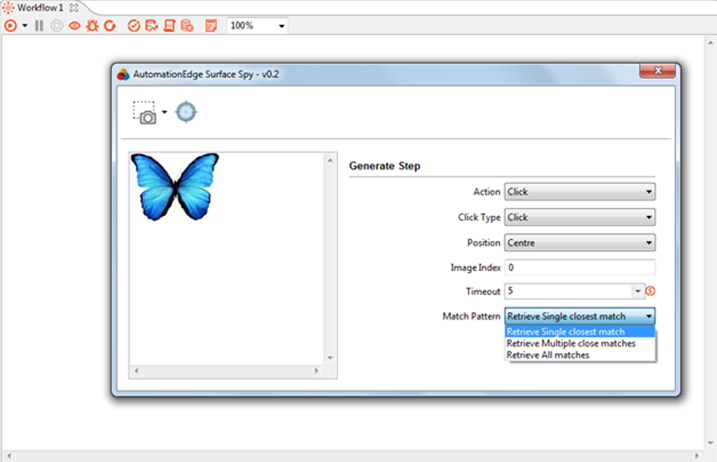Expand the Timeout dropdown arrow
This screenshot has height=462, width=717.
coord(638,291)
